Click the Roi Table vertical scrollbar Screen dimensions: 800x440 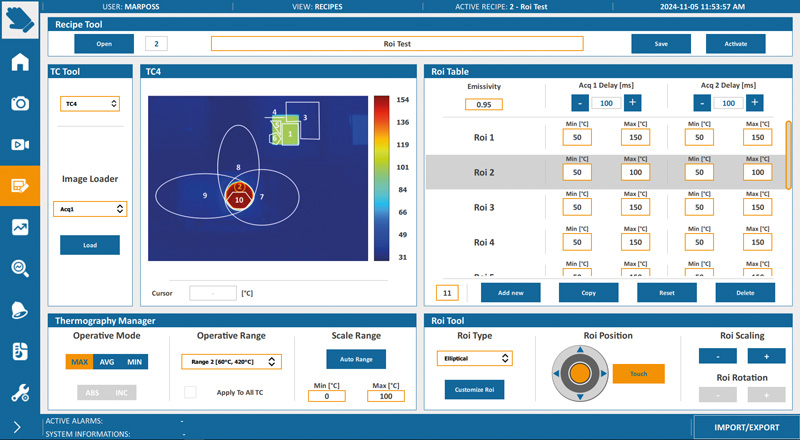pos(789,155)
